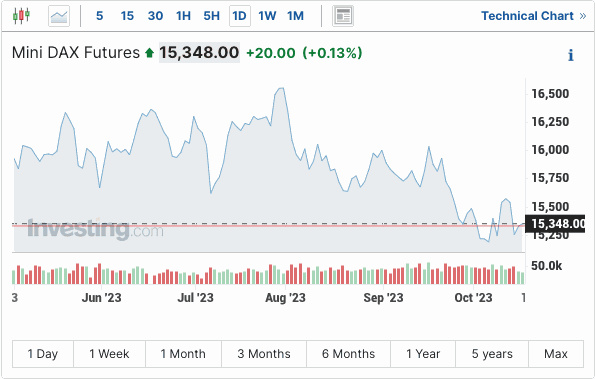The width and height of the screenshot is (595, 379).
Task: Show the Max range
Action: click(556, 354)
